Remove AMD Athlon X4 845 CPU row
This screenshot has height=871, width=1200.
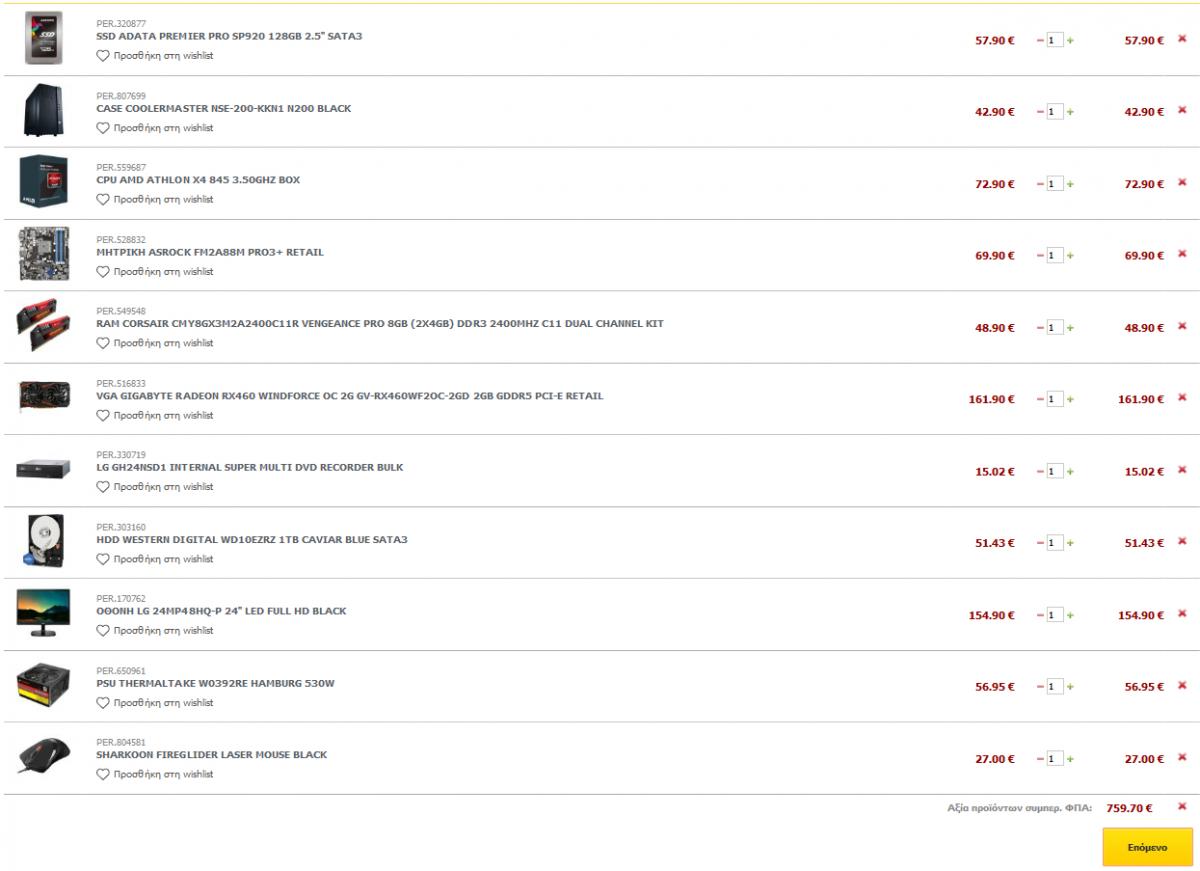[x=1182, y=183]
